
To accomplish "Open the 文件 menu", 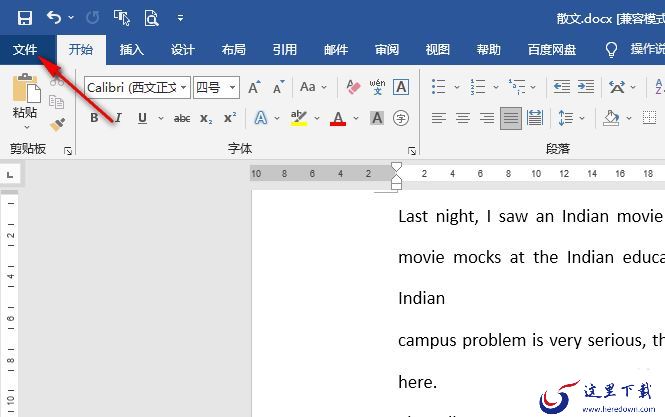I will coord(25,50).
